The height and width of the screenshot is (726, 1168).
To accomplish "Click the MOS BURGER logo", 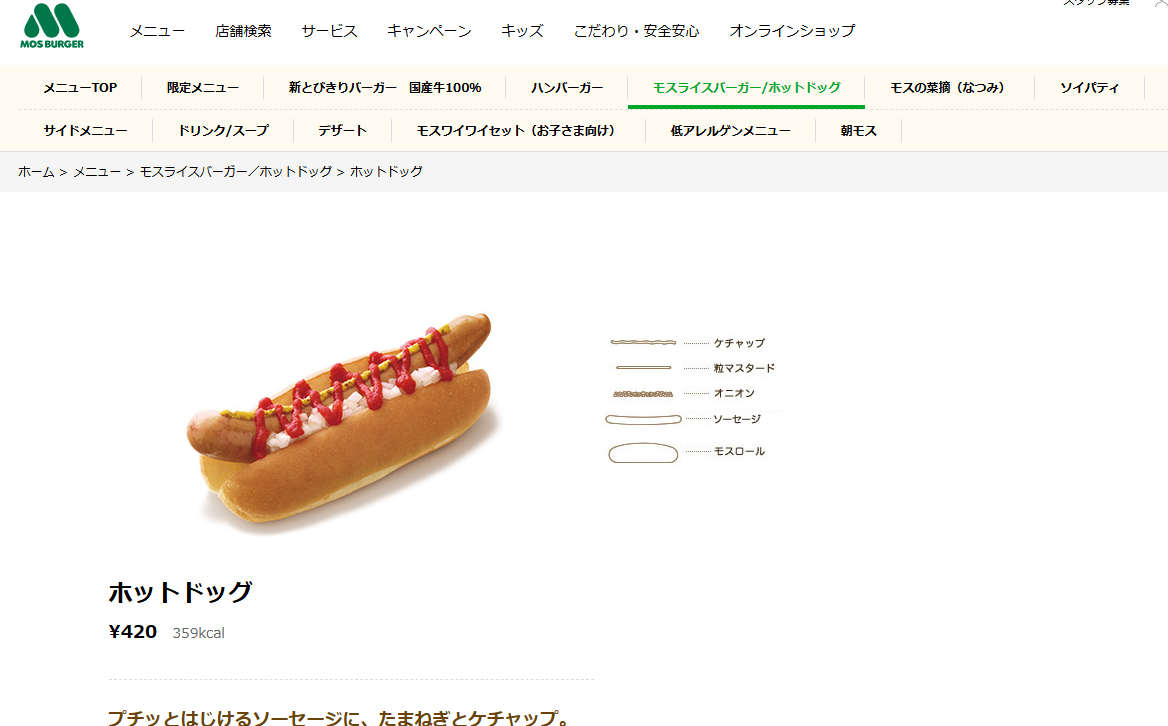I will point(51,26).
